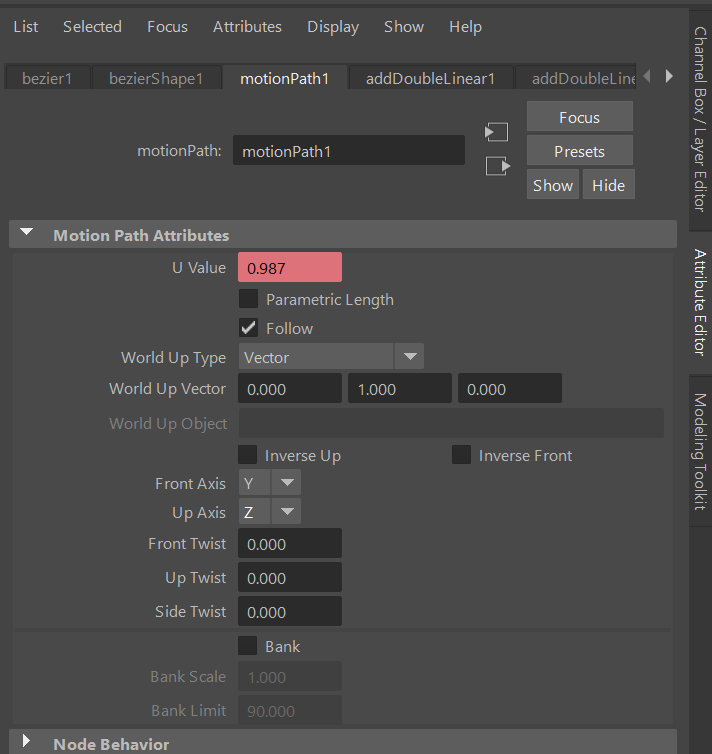
Task: Select the Attribute Editor side tab
Action: [700, 302]
